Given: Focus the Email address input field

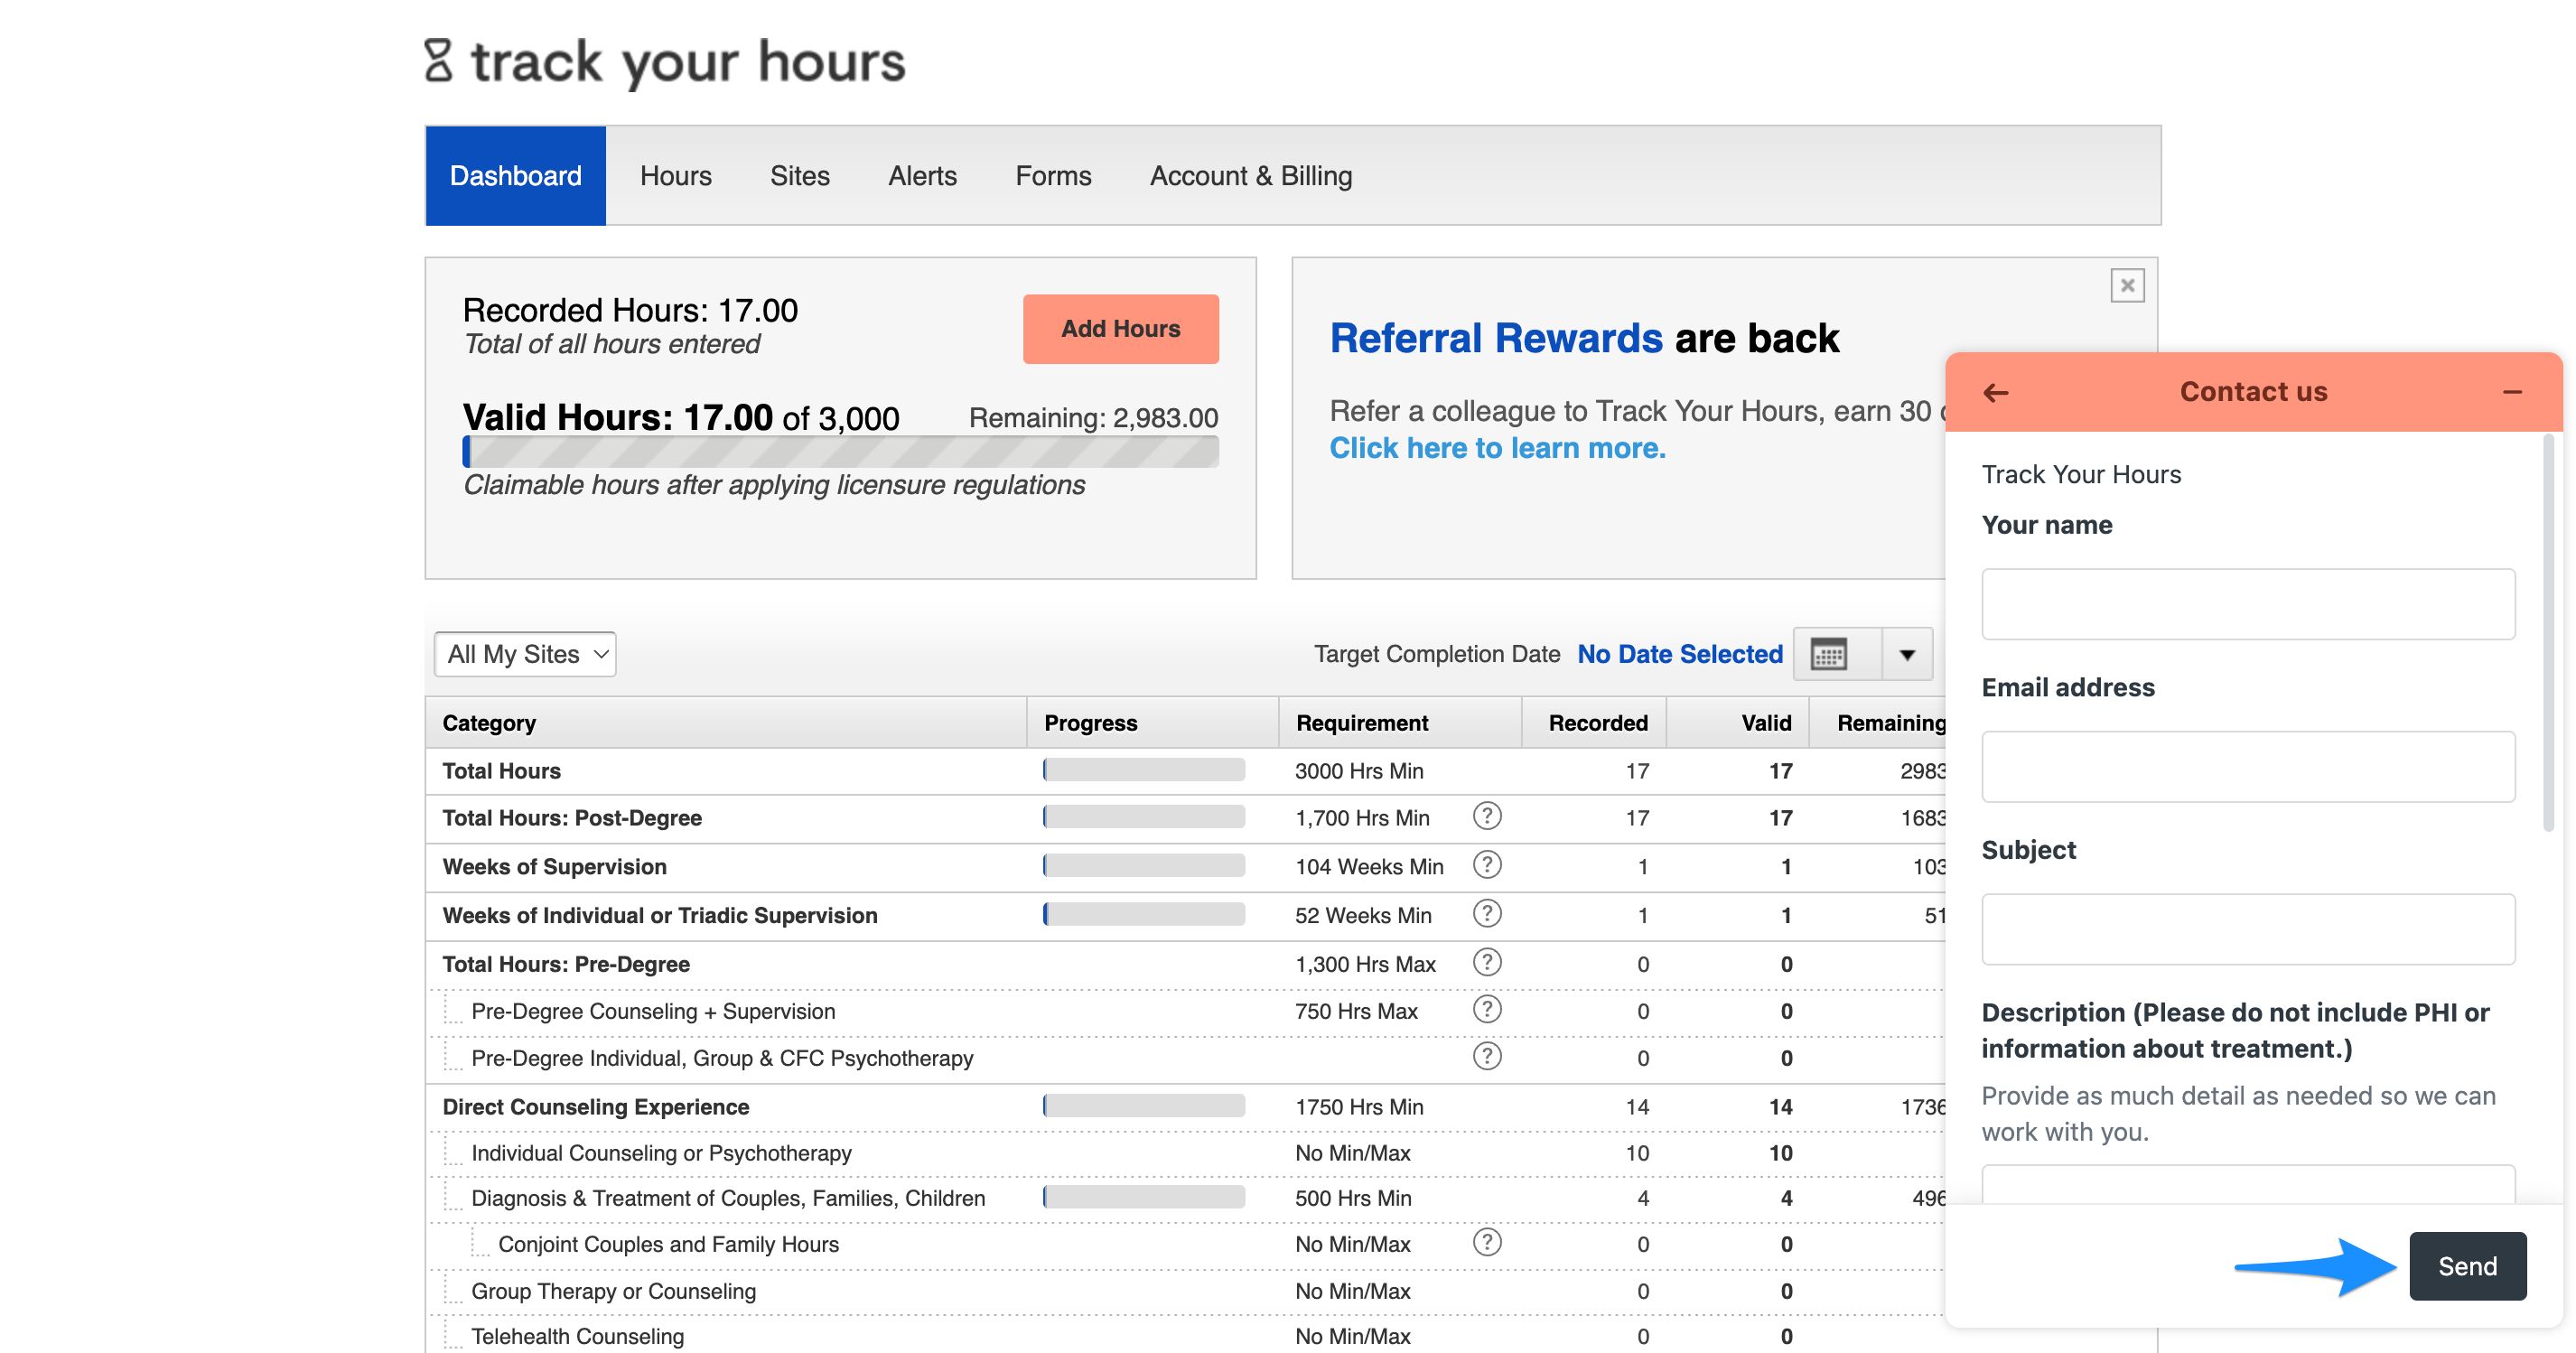Looking at the screenshot, I should click(x=2248, y=766).
